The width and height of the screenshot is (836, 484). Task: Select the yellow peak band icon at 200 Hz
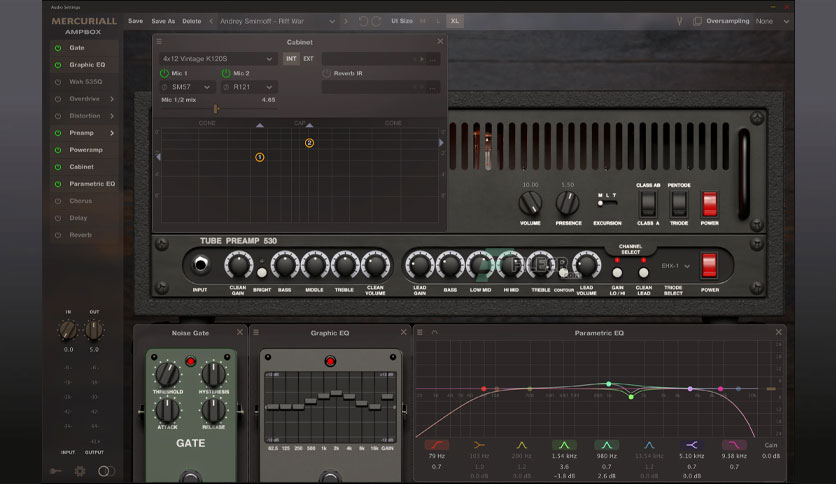tap(521, 445)
